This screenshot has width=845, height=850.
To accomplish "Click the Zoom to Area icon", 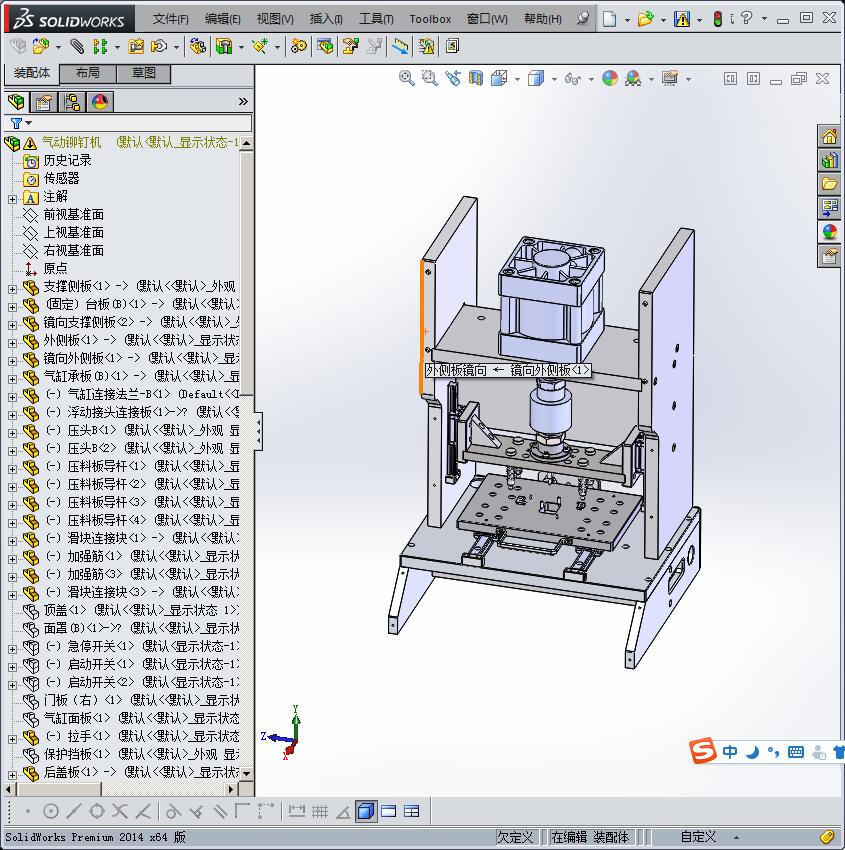I will pos(430,79).
